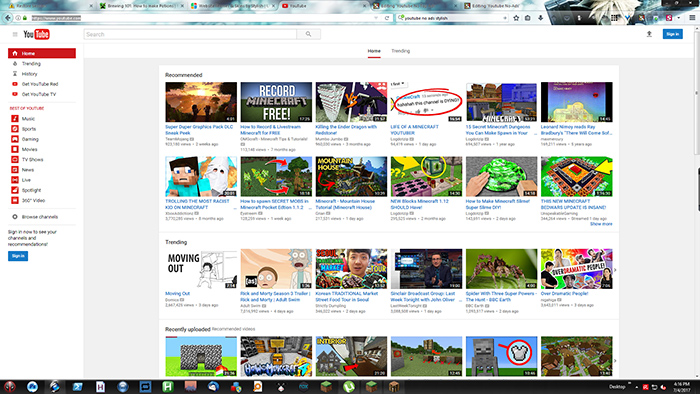Click the browser back button
This screenshot has height=394, width=700.
[x=8, y=18]
